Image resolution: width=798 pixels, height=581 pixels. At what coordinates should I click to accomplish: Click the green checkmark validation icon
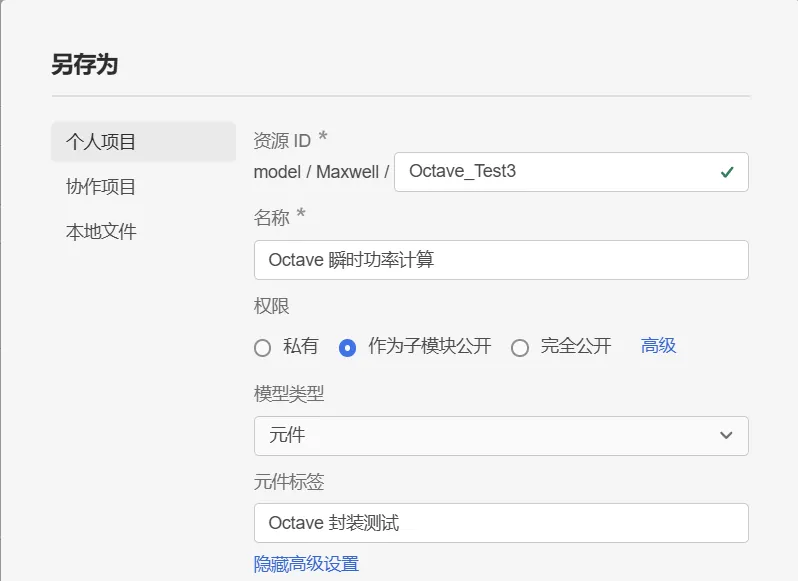pos(727,172)
